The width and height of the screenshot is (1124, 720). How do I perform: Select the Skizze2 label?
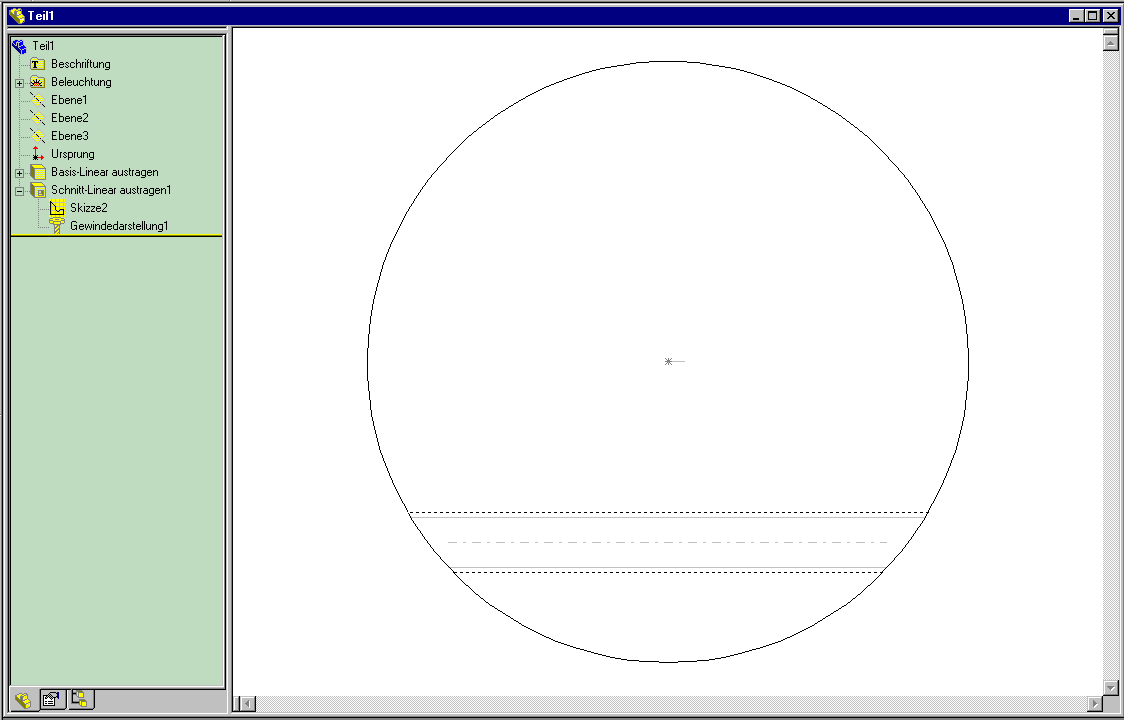[x=88, y=208]
